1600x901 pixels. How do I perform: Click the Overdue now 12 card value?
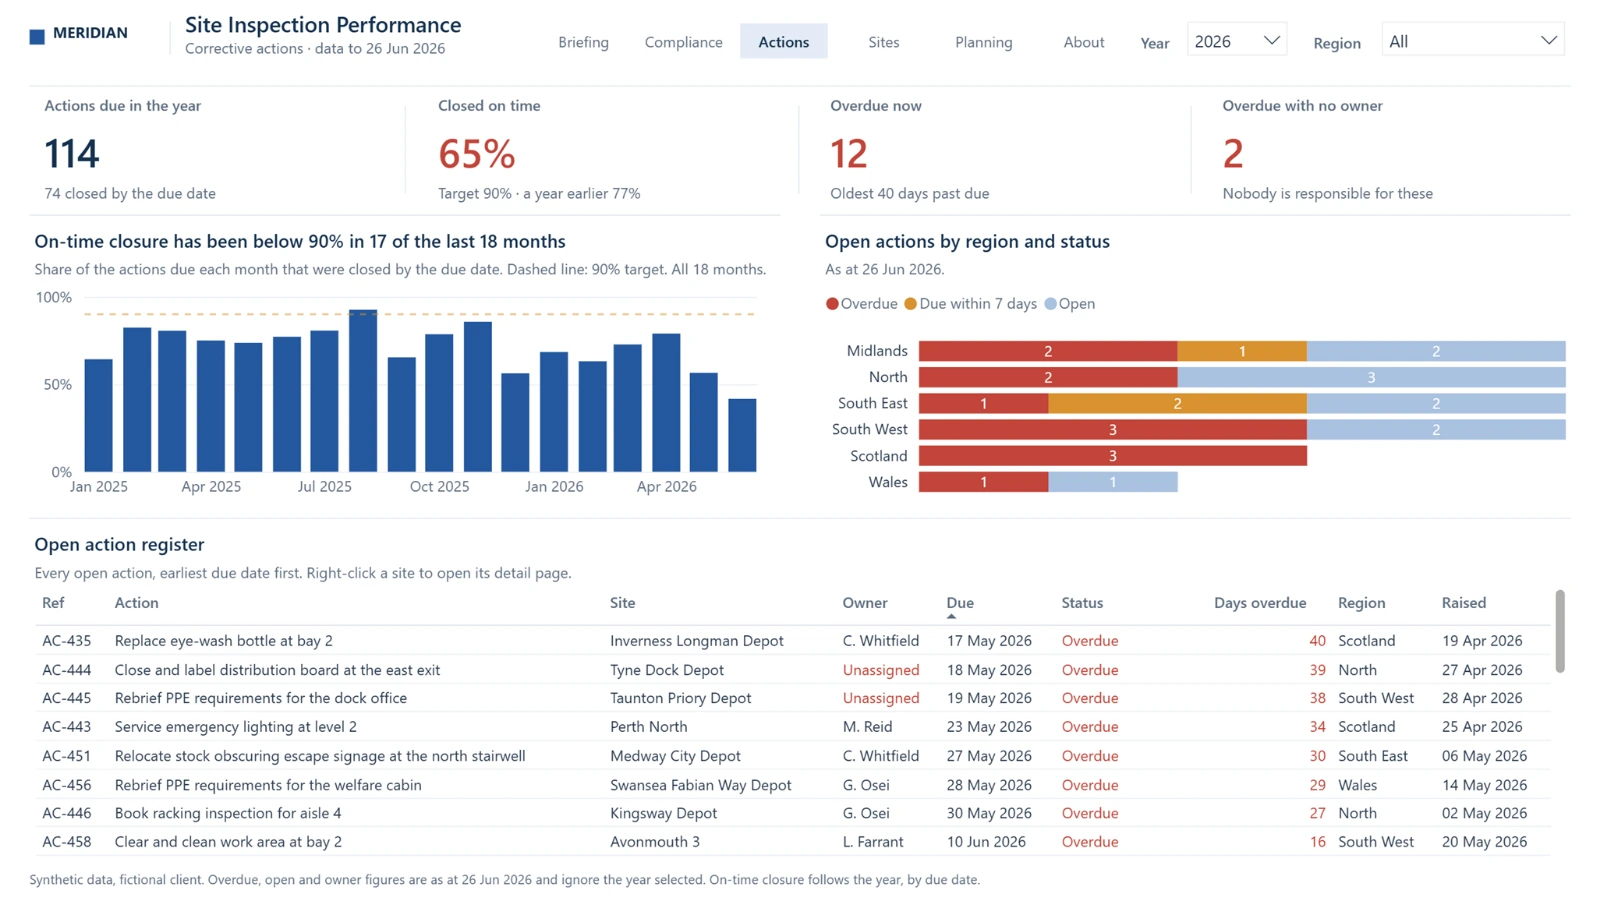pyautogui.click(x=849, y=154)
